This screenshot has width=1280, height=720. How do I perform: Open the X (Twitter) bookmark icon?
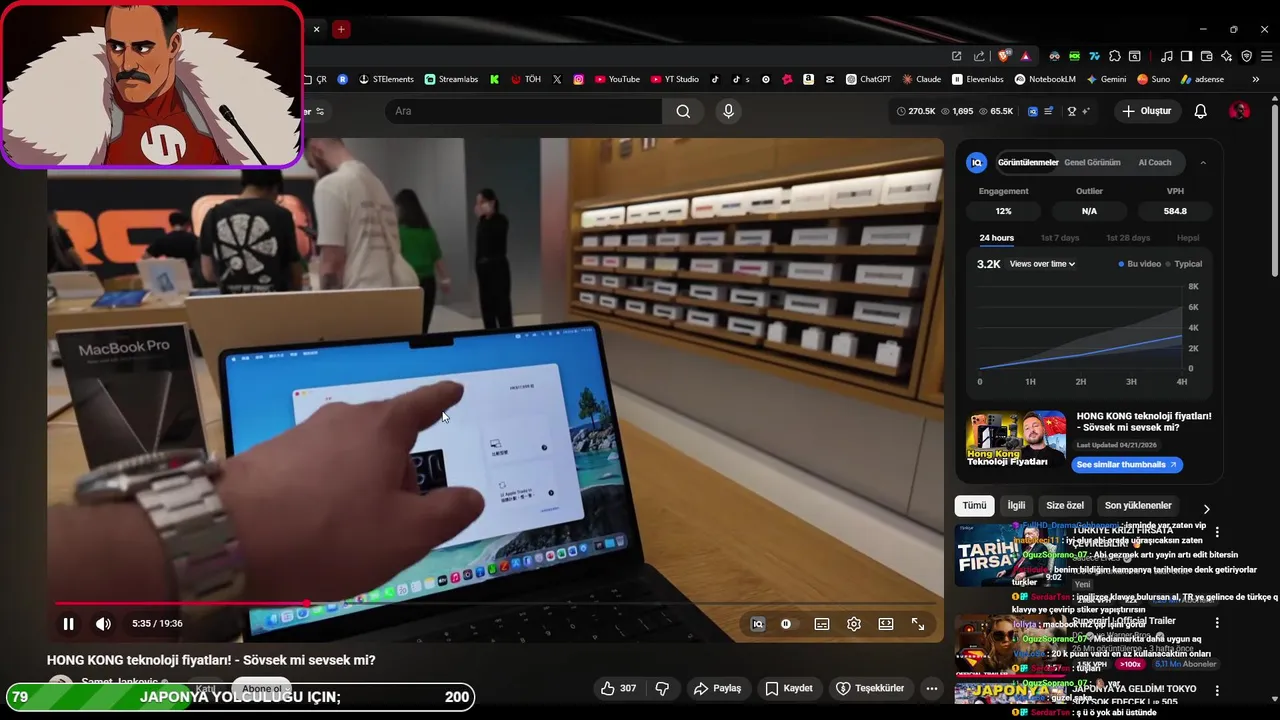pos(557,79)
